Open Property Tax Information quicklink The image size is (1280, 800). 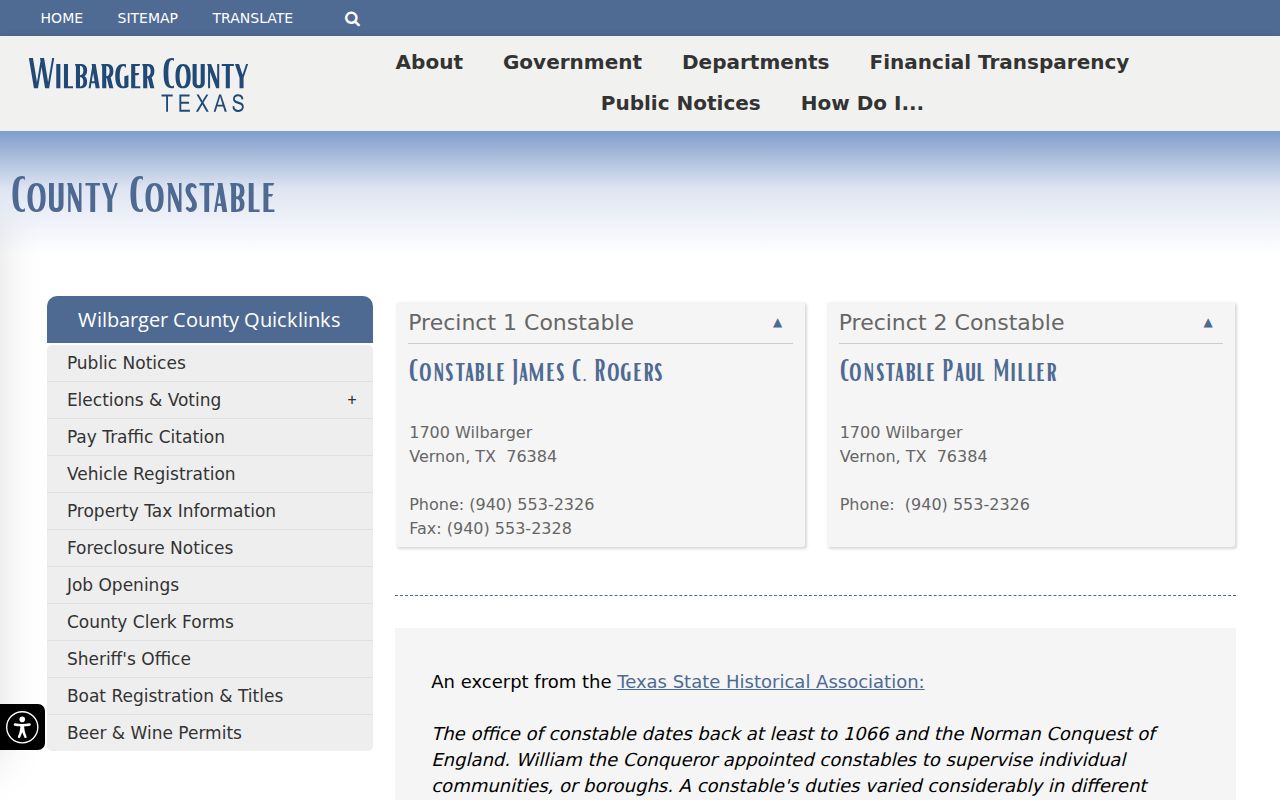point(210,511)
